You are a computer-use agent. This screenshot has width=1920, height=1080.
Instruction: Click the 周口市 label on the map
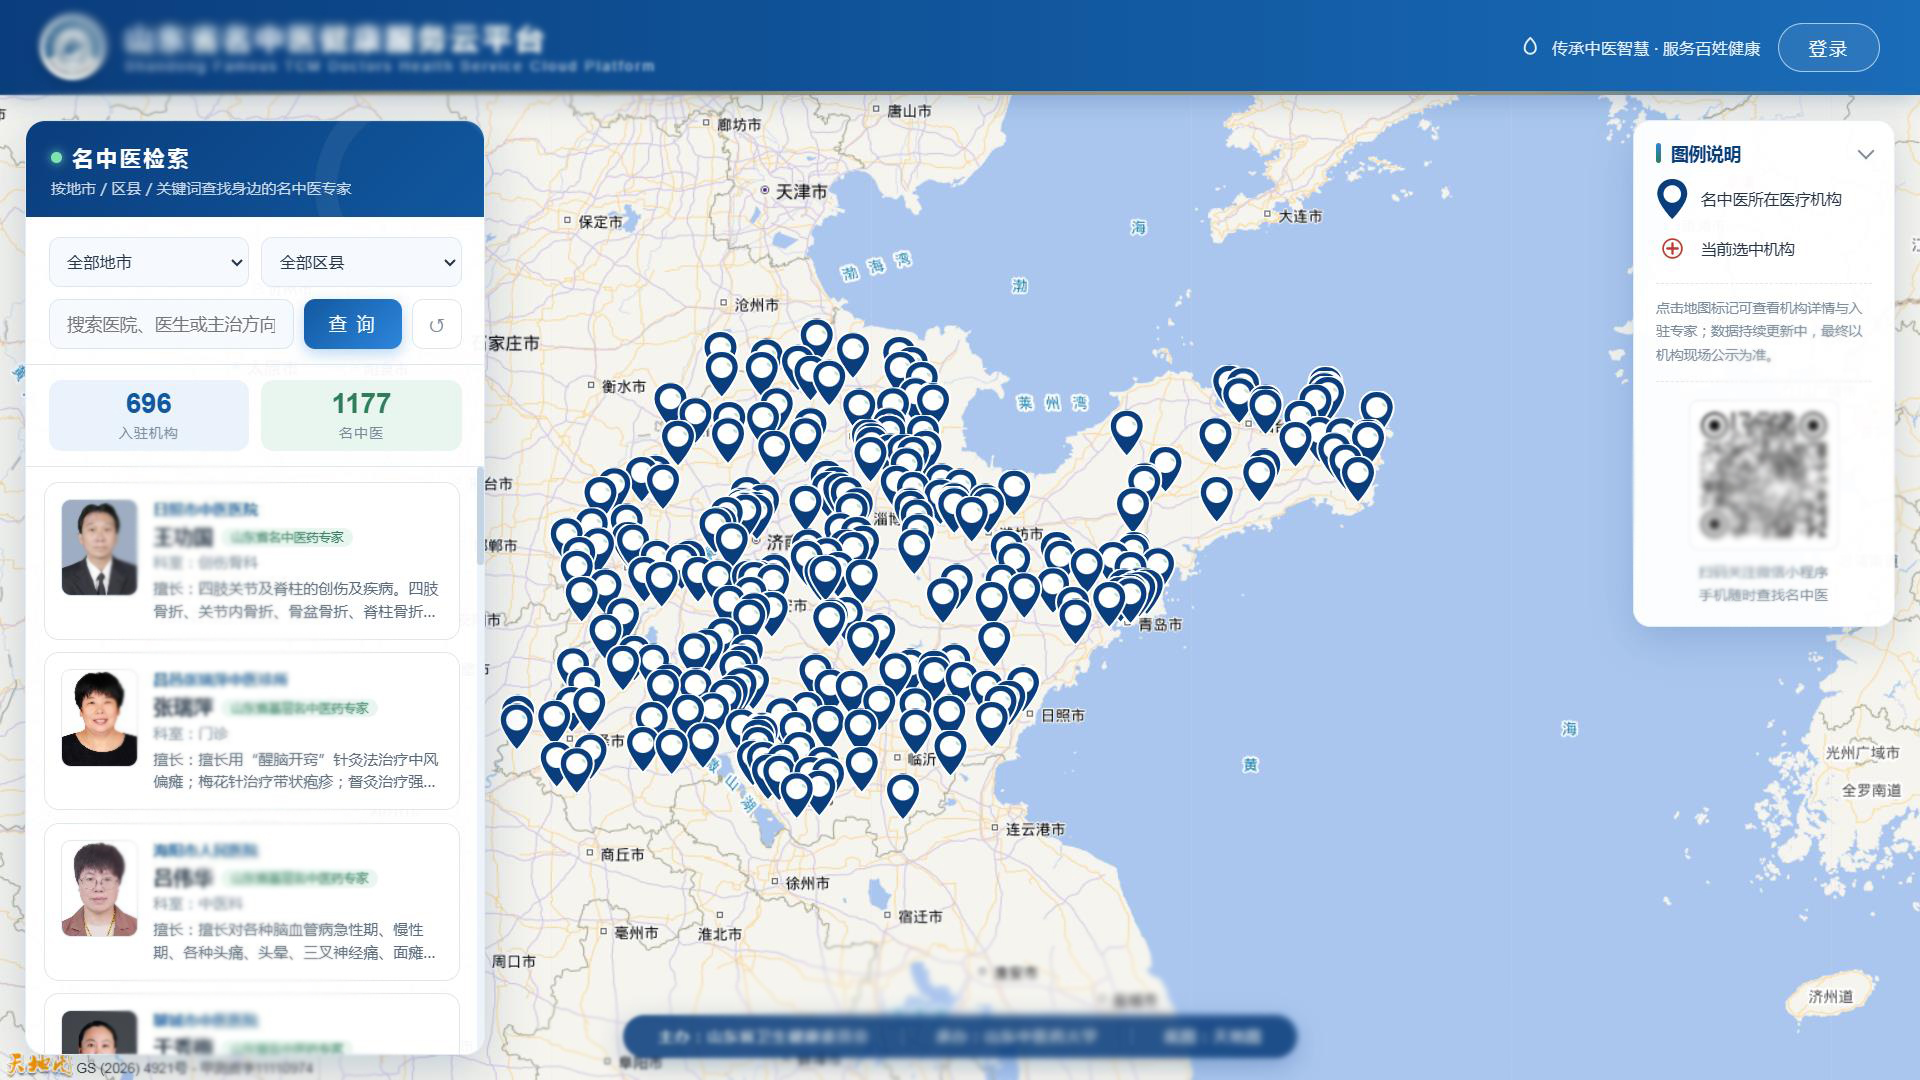pos(513,961)
